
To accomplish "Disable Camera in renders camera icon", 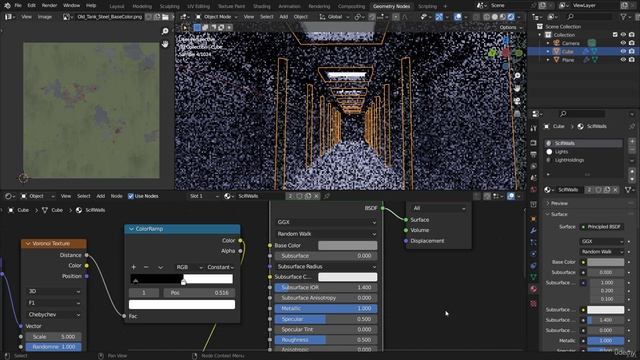I will coord(631,43).
